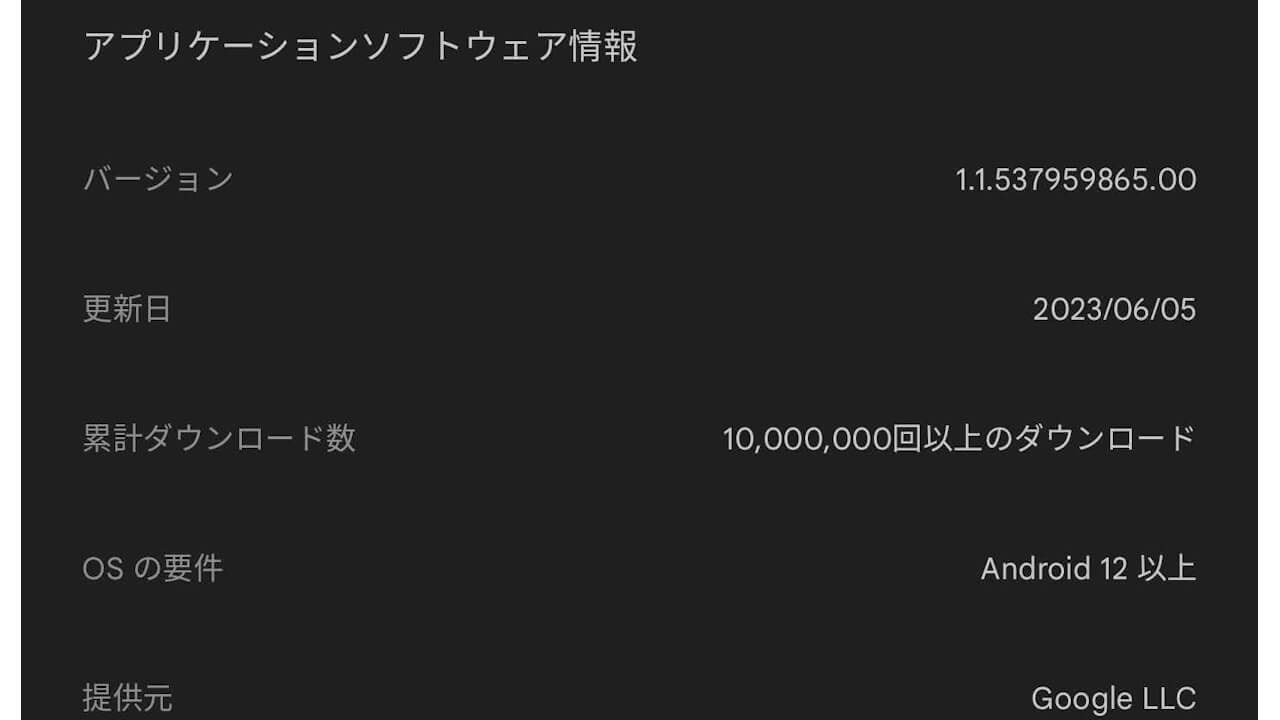Select the 累計ダウンロード数 label
This screenshot has width=1280, height=720.
pos(219,439)
